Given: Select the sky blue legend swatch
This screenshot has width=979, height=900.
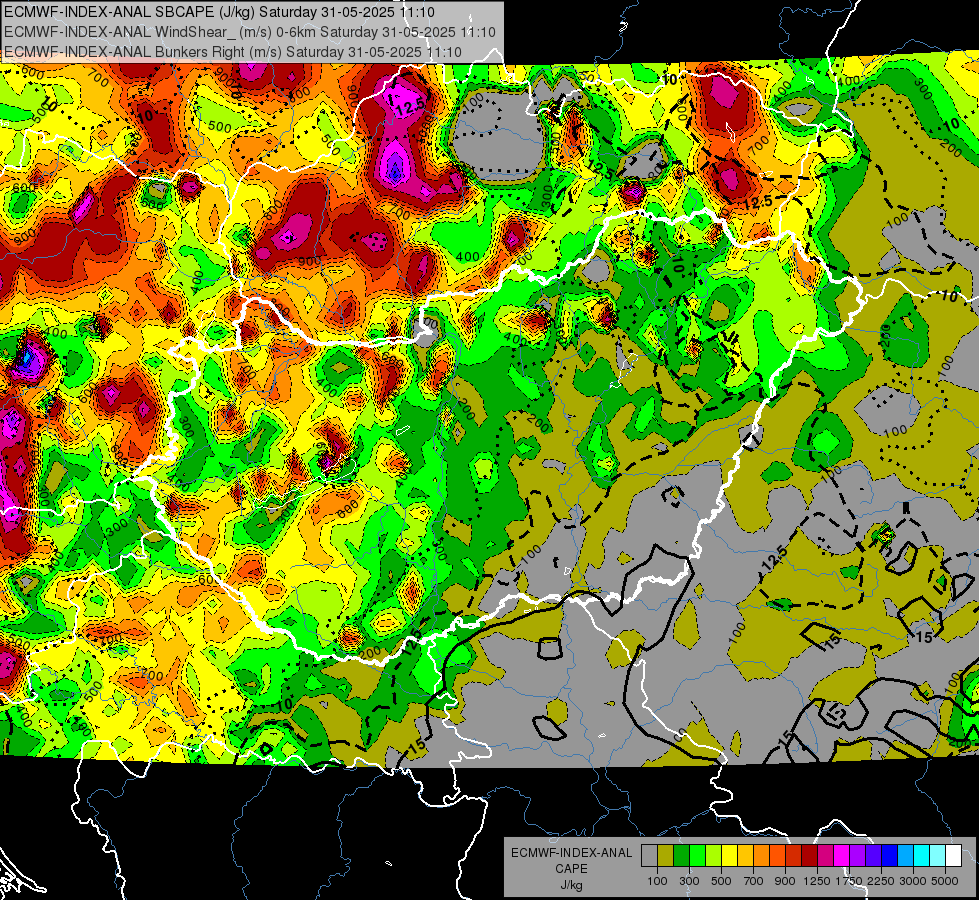Looking at the screenshot, I should (905, 856).
